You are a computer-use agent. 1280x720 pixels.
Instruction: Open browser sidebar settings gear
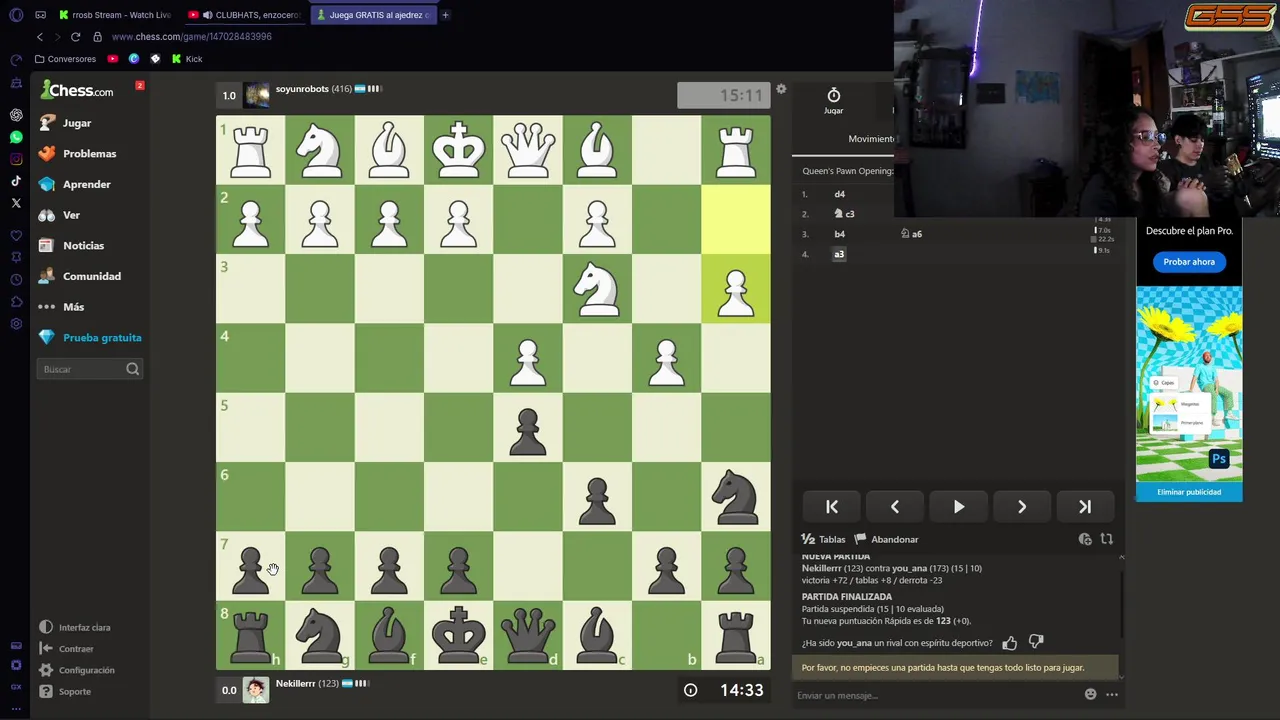16,324
